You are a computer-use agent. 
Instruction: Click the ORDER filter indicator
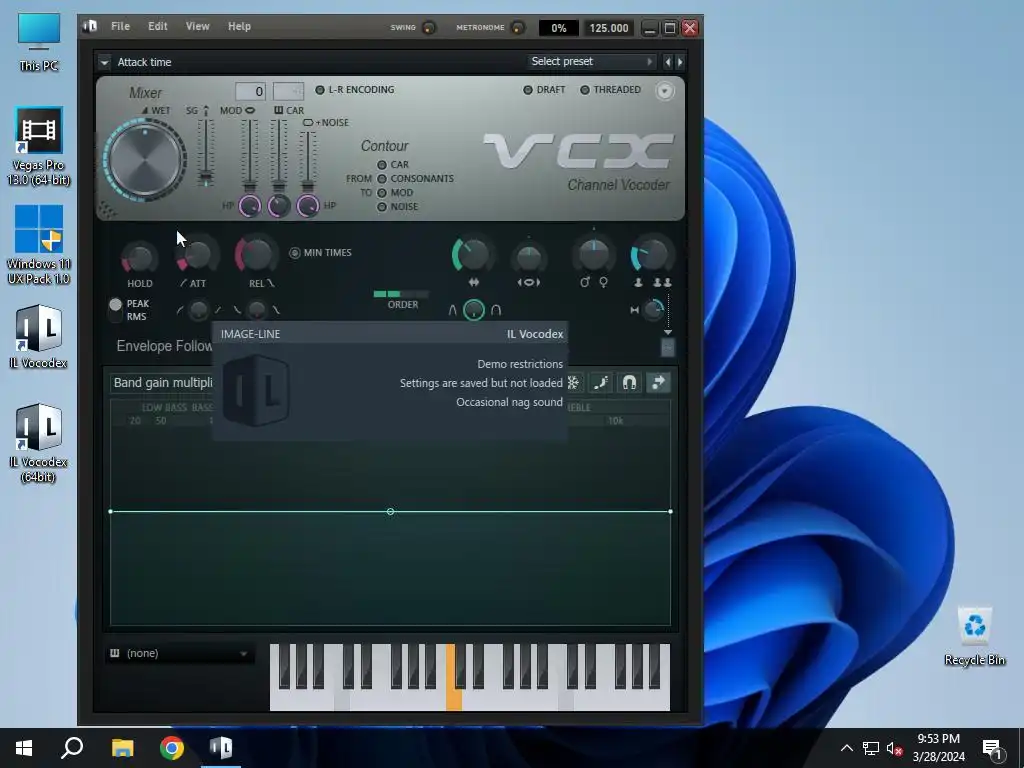401,295
